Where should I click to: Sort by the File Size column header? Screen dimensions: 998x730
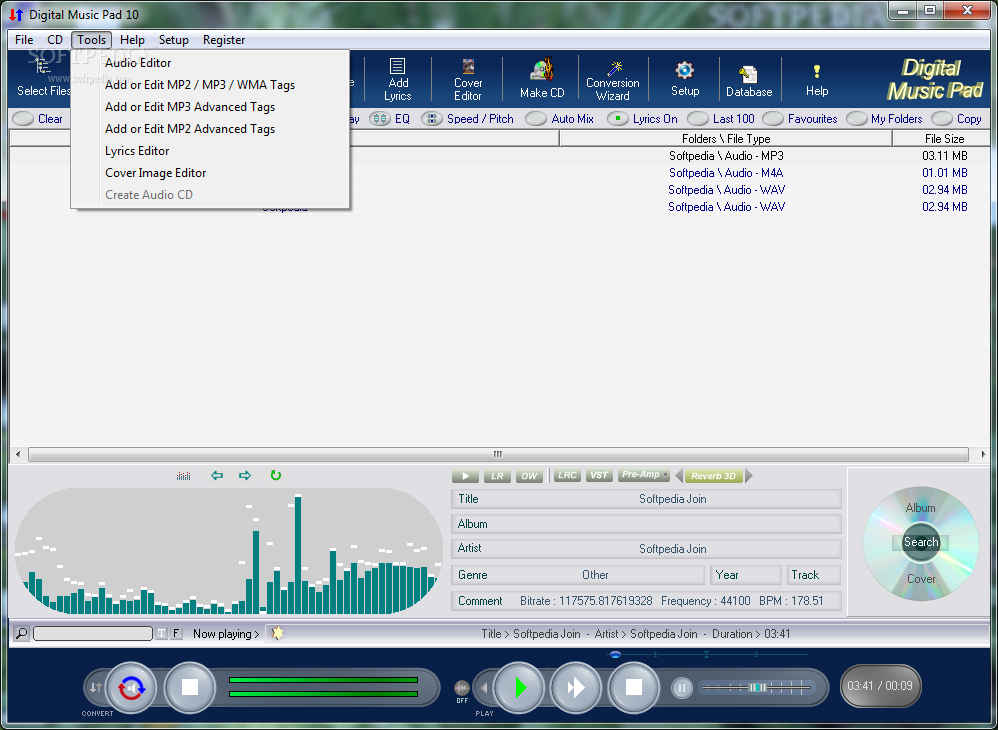click(941, 139)
